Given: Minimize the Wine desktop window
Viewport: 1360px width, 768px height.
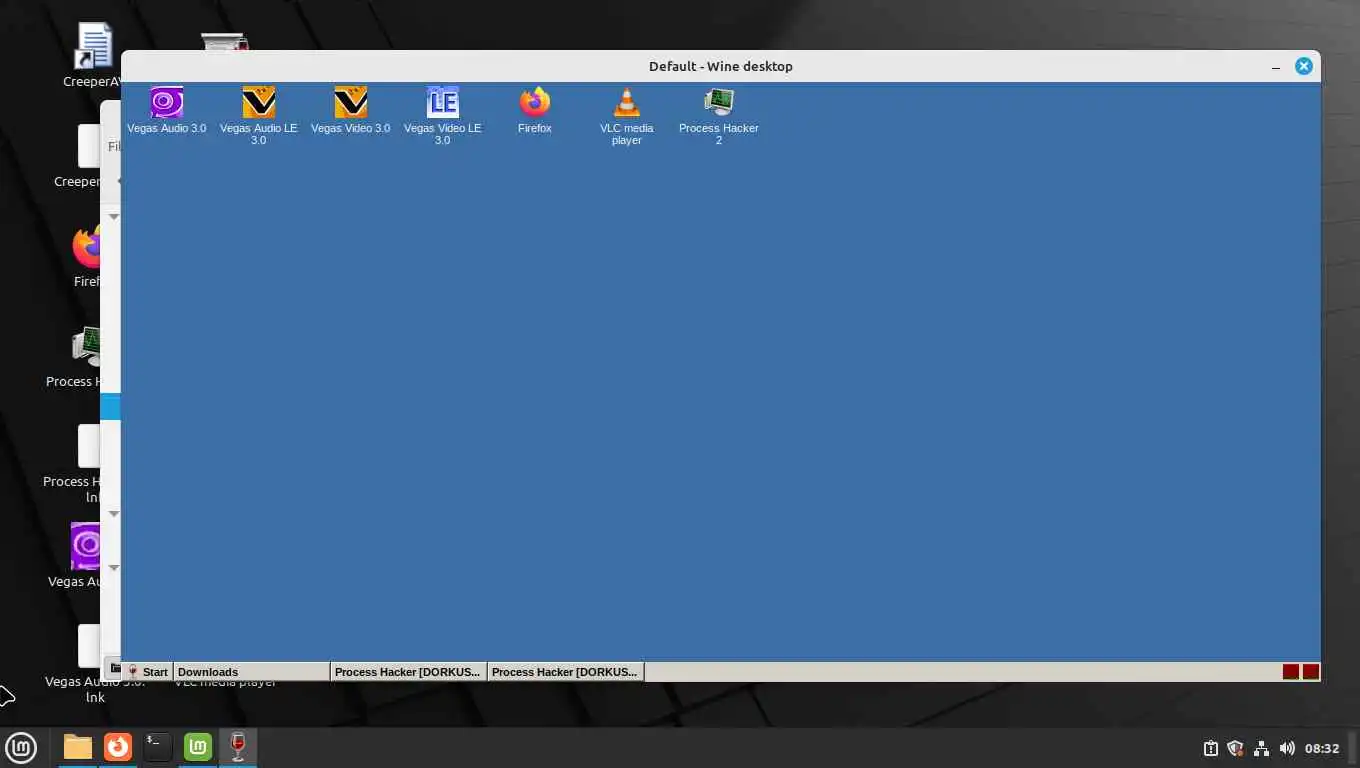Looking at the screenshot, I should (x=1276, y=67).
